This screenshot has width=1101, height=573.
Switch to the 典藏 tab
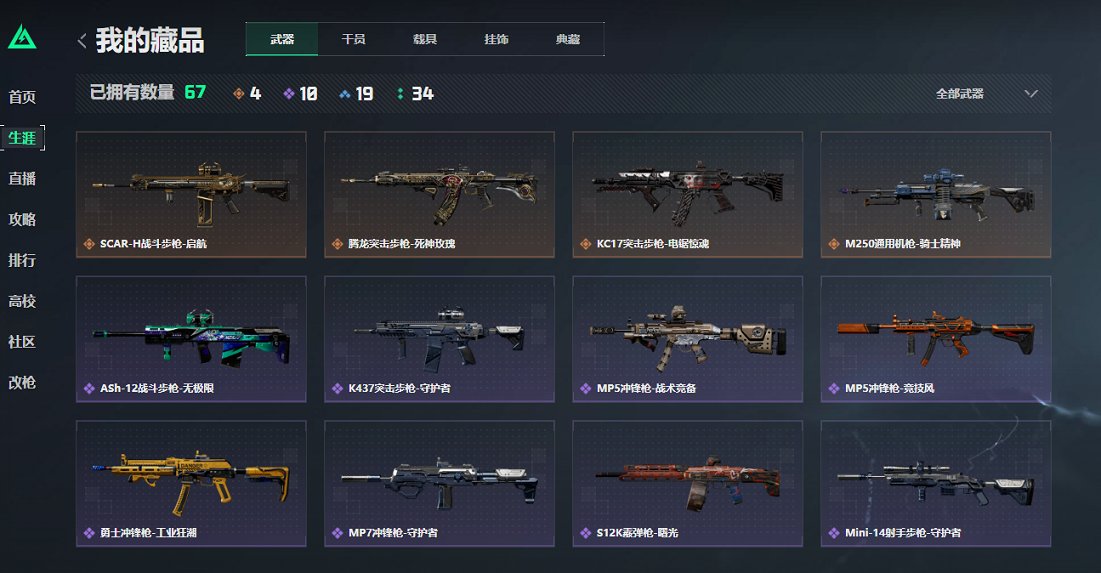coord(568,39)
